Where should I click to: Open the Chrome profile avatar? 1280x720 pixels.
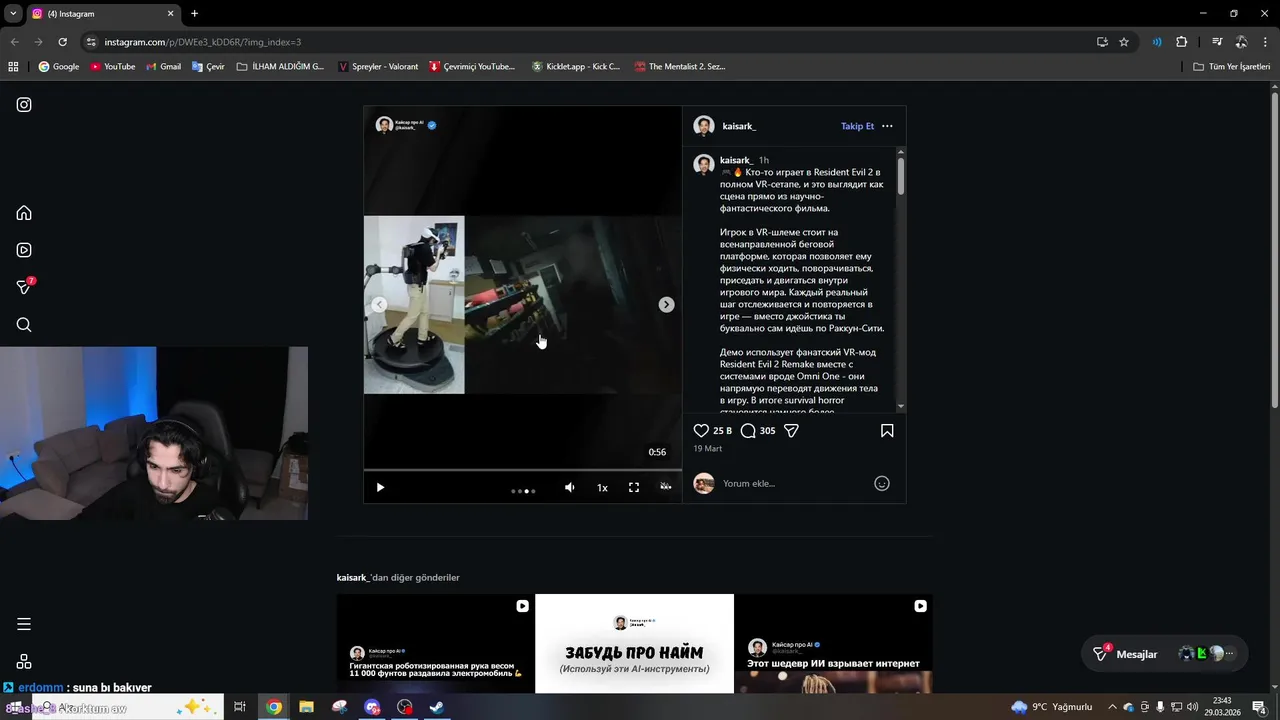1241,42
